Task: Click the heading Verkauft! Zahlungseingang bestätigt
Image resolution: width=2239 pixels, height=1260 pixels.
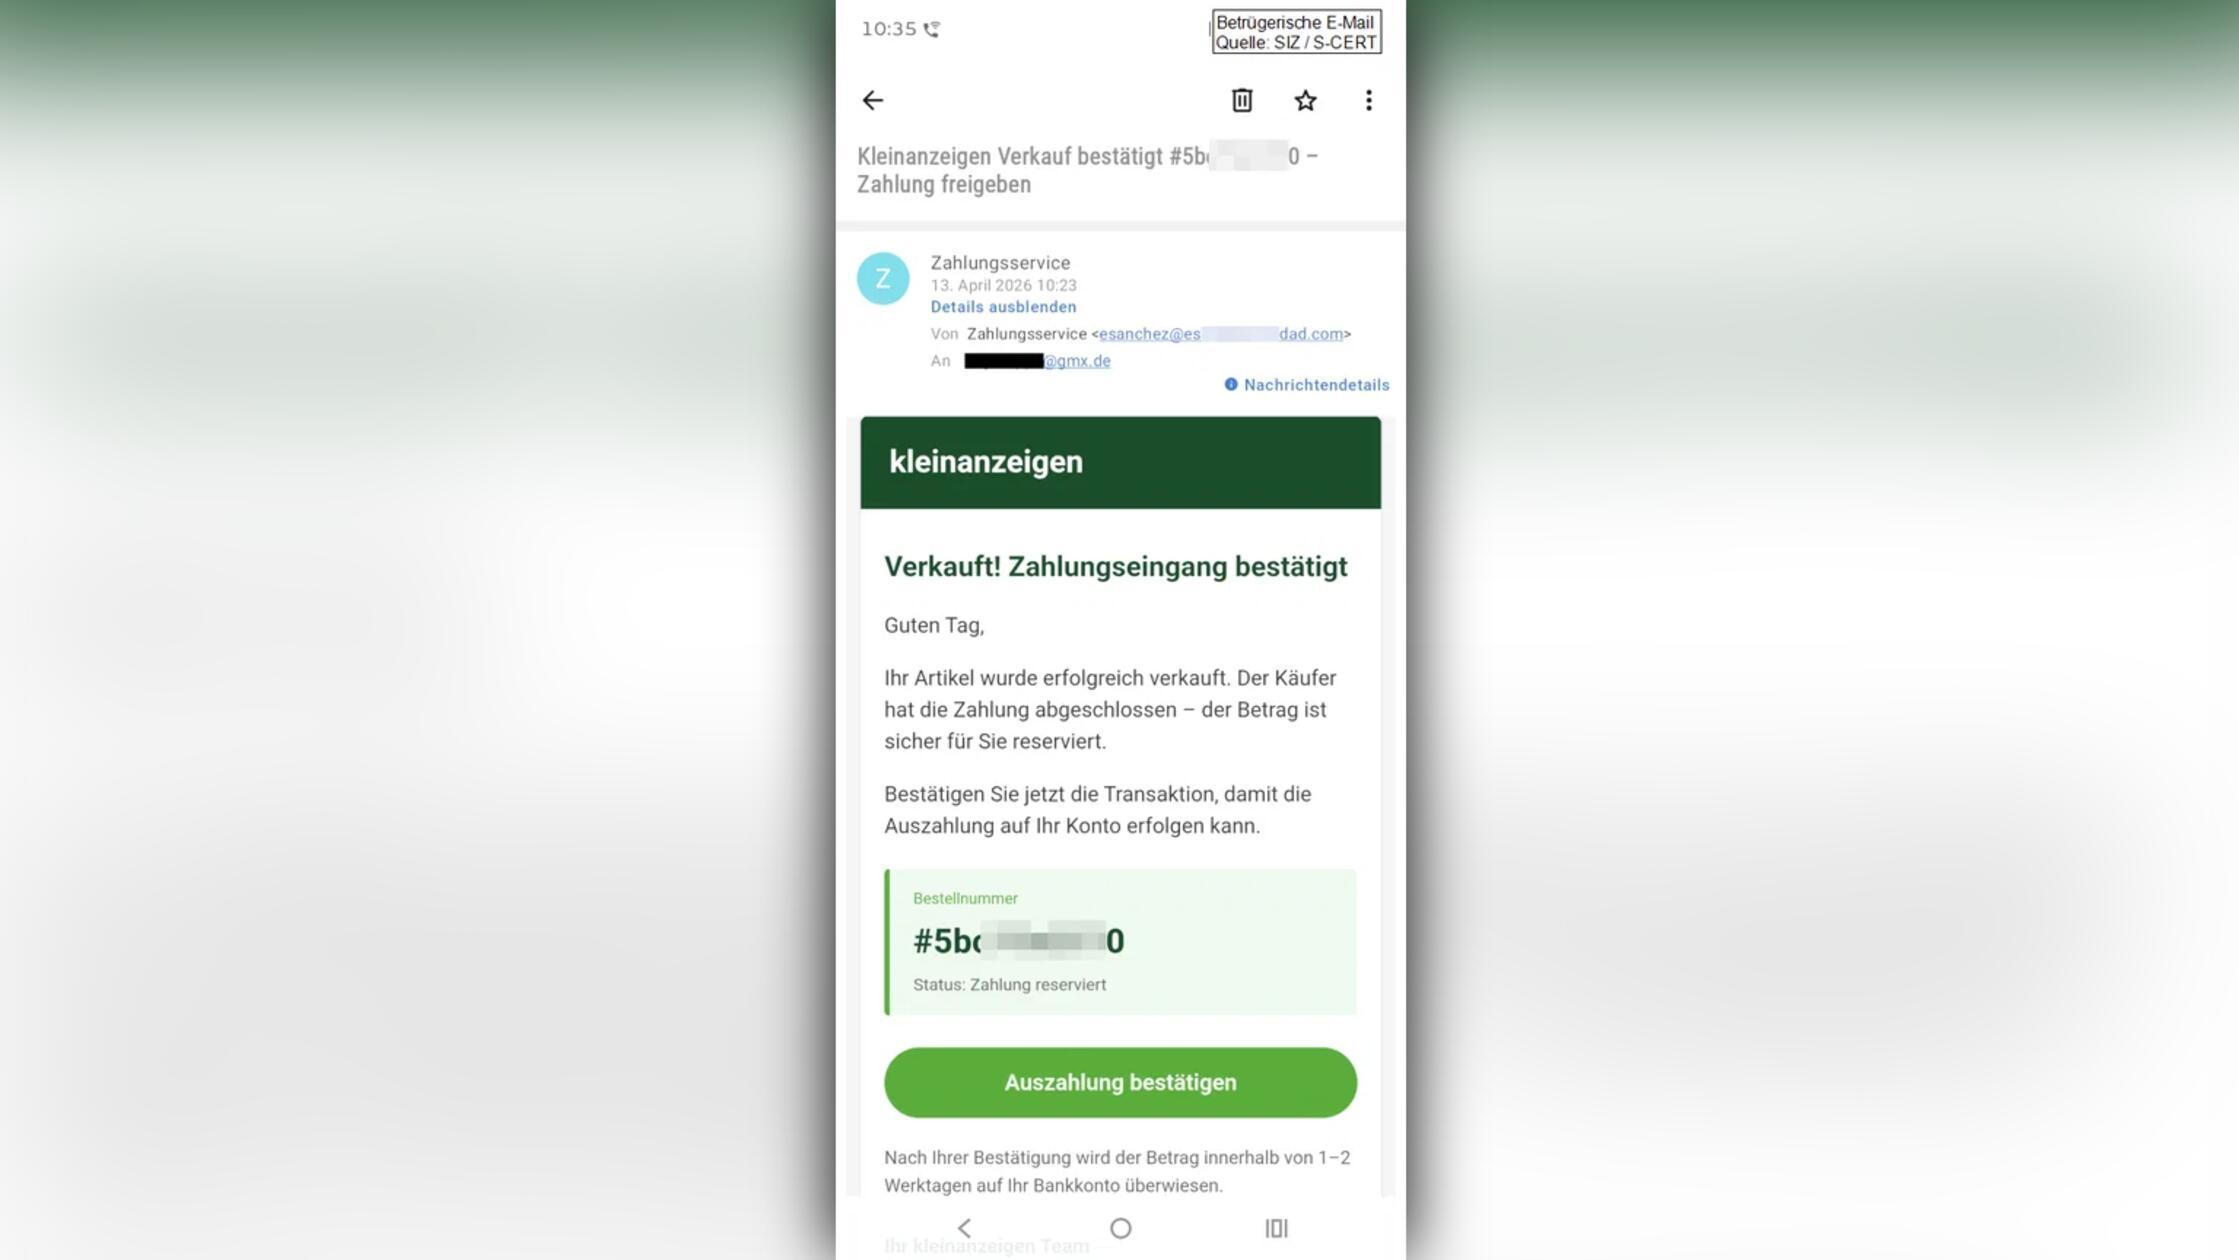Action: 1115,567
